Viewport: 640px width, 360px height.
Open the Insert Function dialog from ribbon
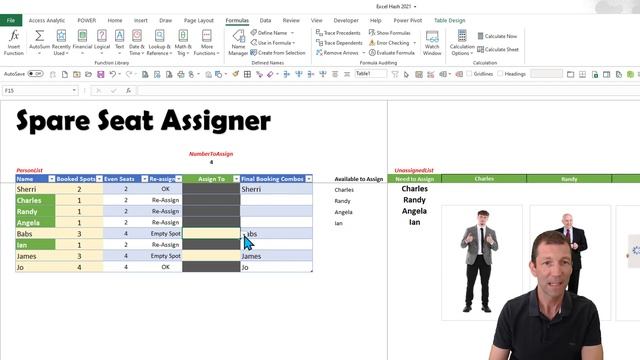point(13,42)
